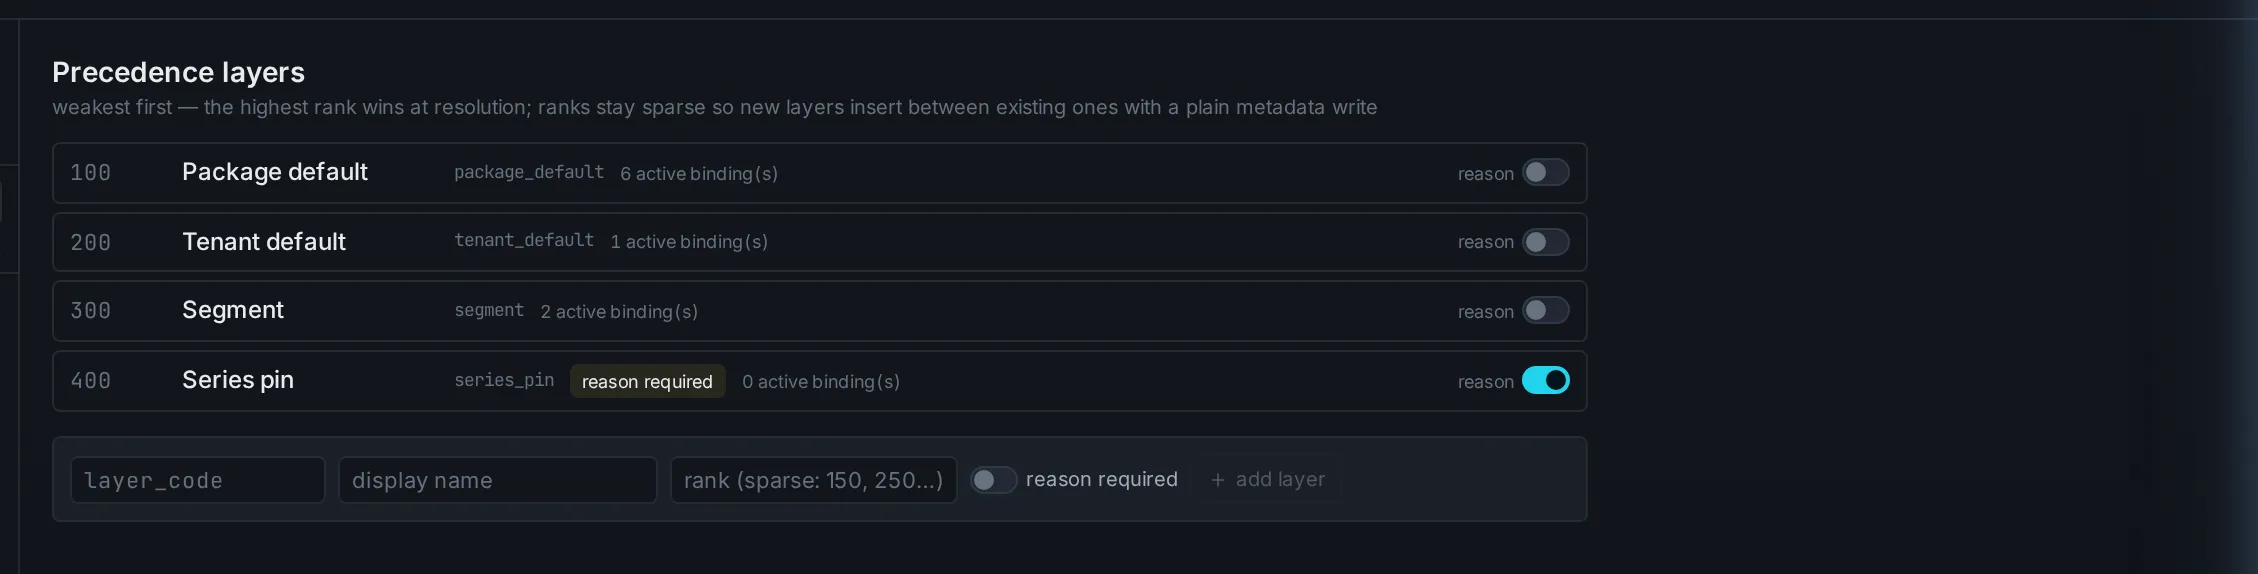Select the Package default layer row
This screenshot has width=2258, height=574.
pos(820,173)
